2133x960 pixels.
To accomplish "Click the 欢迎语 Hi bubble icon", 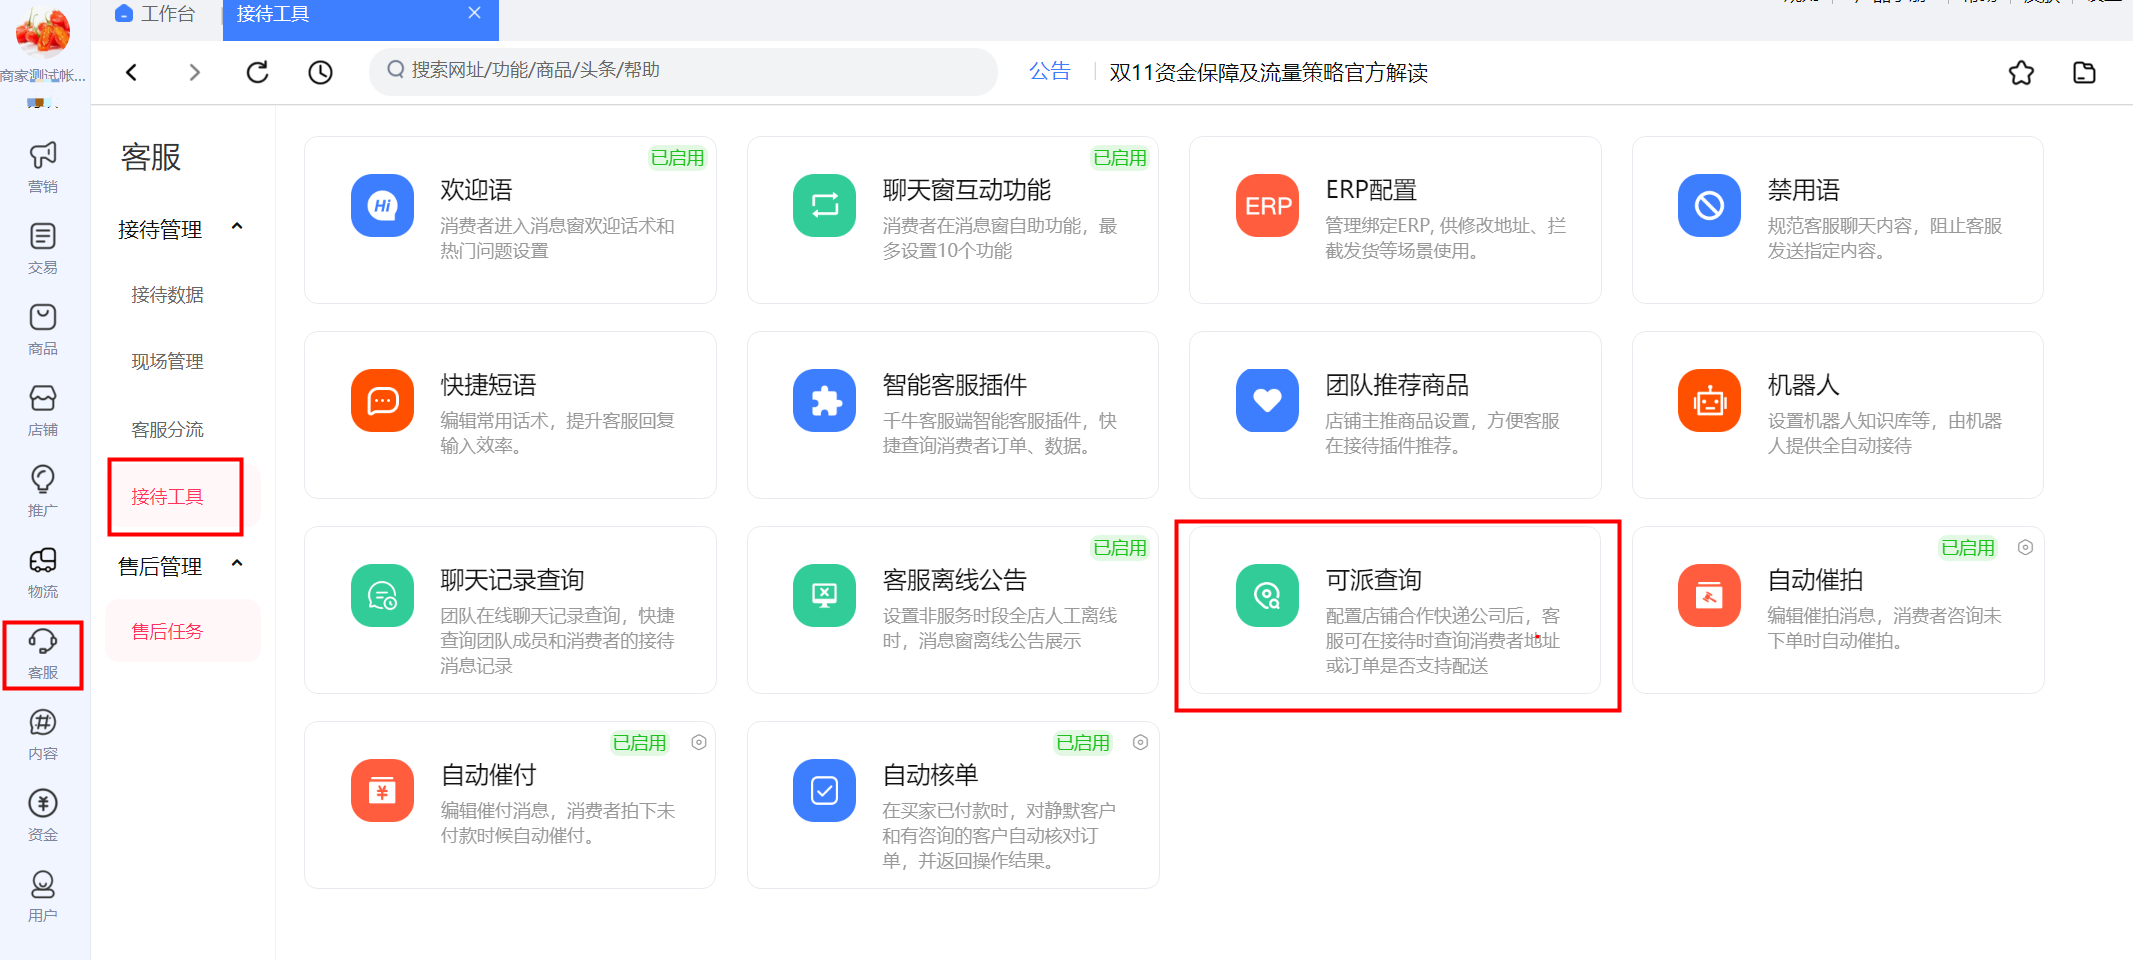I will (382, 205).
